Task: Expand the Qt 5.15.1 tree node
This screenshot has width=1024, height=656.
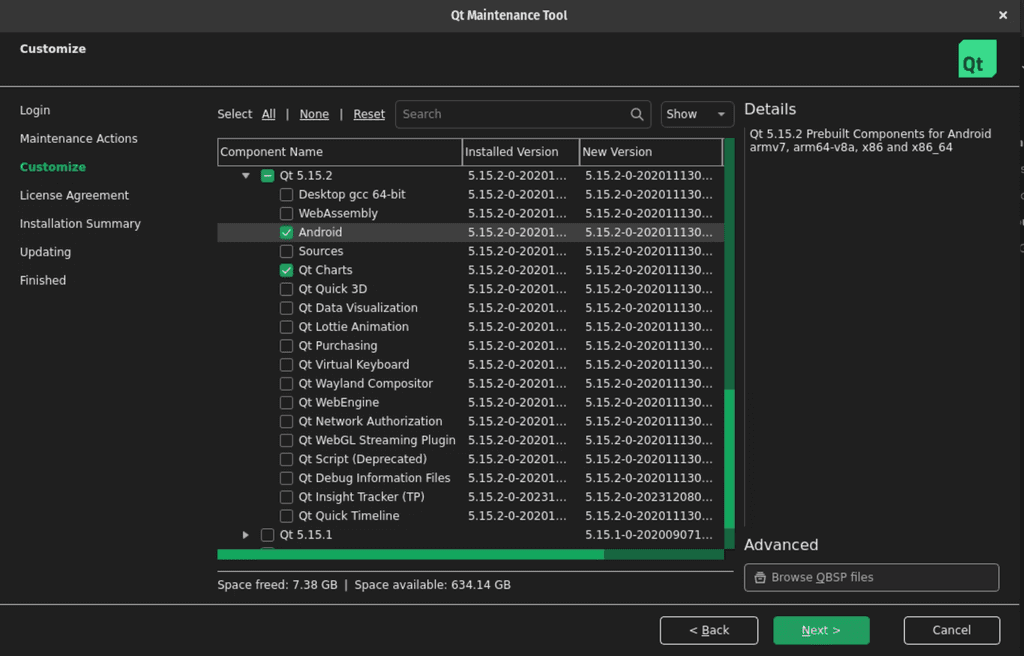Action: 246,535
